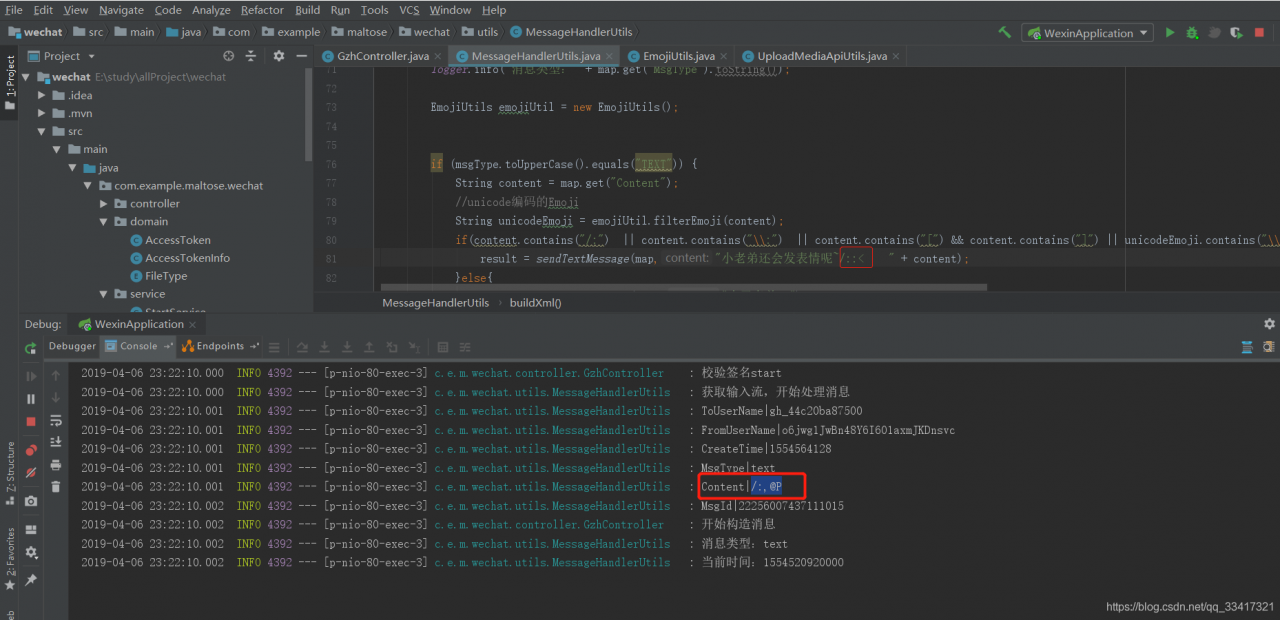Click the Project panel vertical scrollbar
Screen dimensions: 1280x620
pyautogui.click(x=309, y=115)
